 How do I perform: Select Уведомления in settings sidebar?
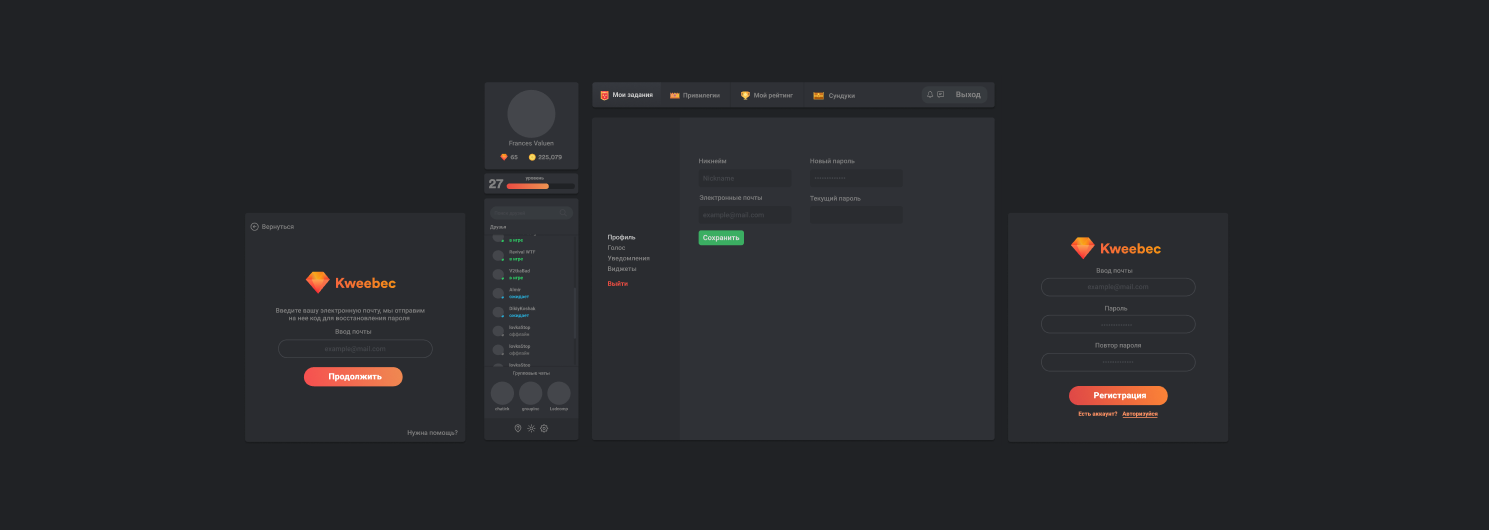tap(628, 258)
